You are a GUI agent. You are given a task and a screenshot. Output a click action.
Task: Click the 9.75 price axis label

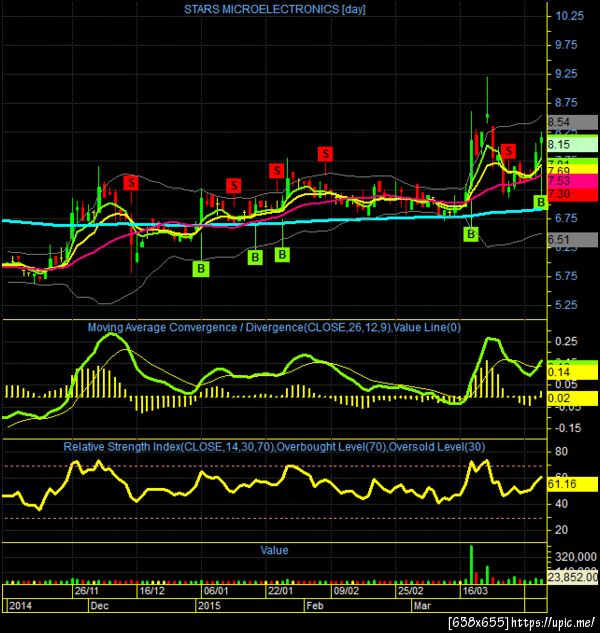coord(566,45)
